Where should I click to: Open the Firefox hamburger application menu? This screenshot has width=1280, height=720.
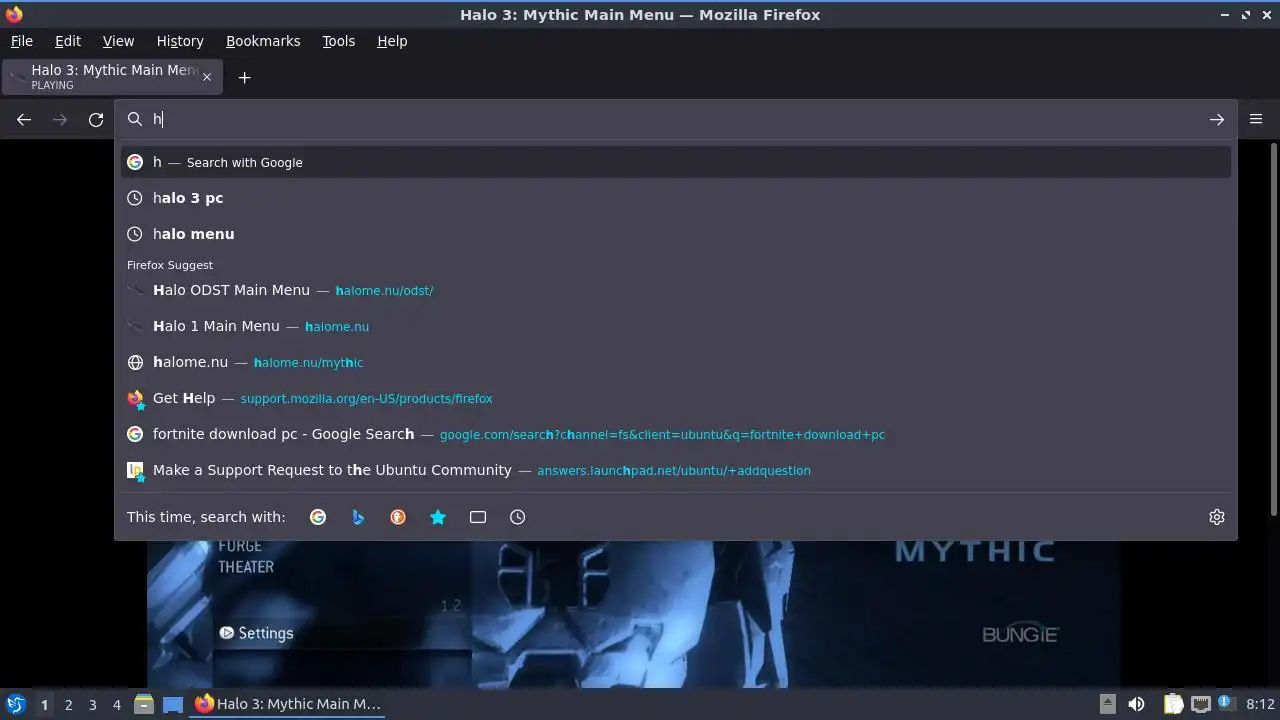click(1256, 119)
